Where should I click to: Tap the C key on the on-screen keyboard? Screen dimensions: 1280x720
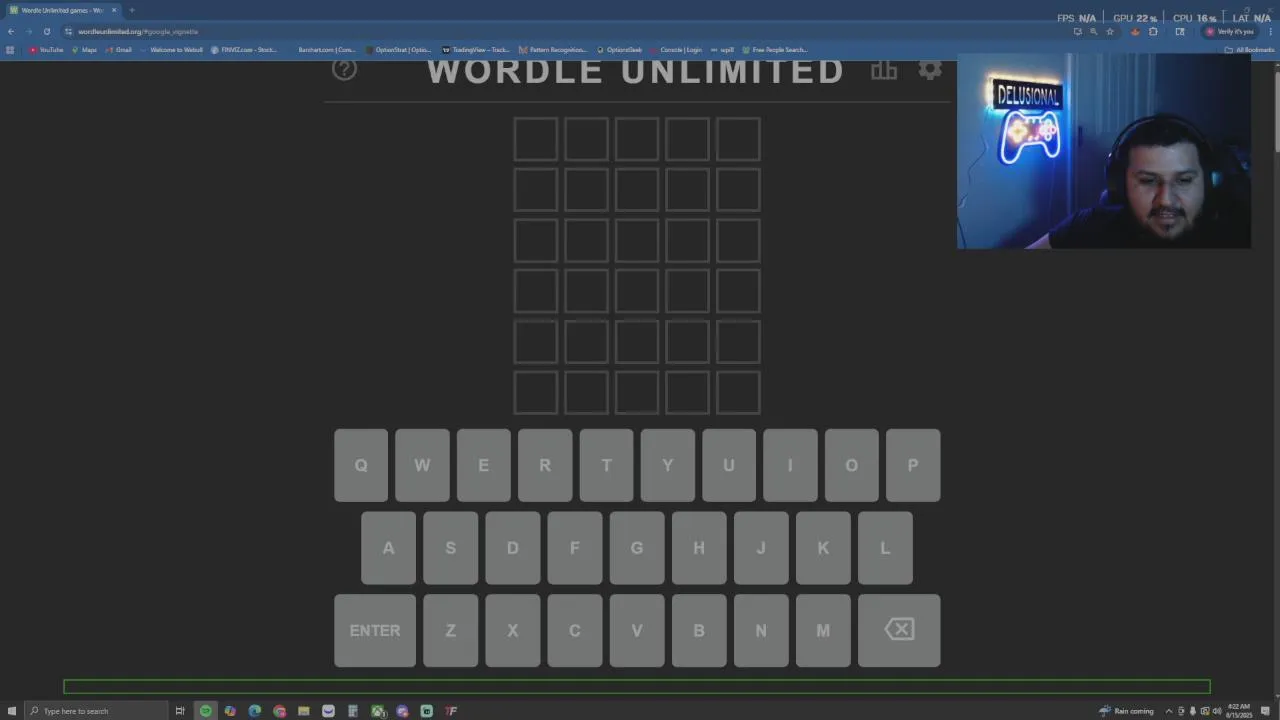click(x=574, y=630)
